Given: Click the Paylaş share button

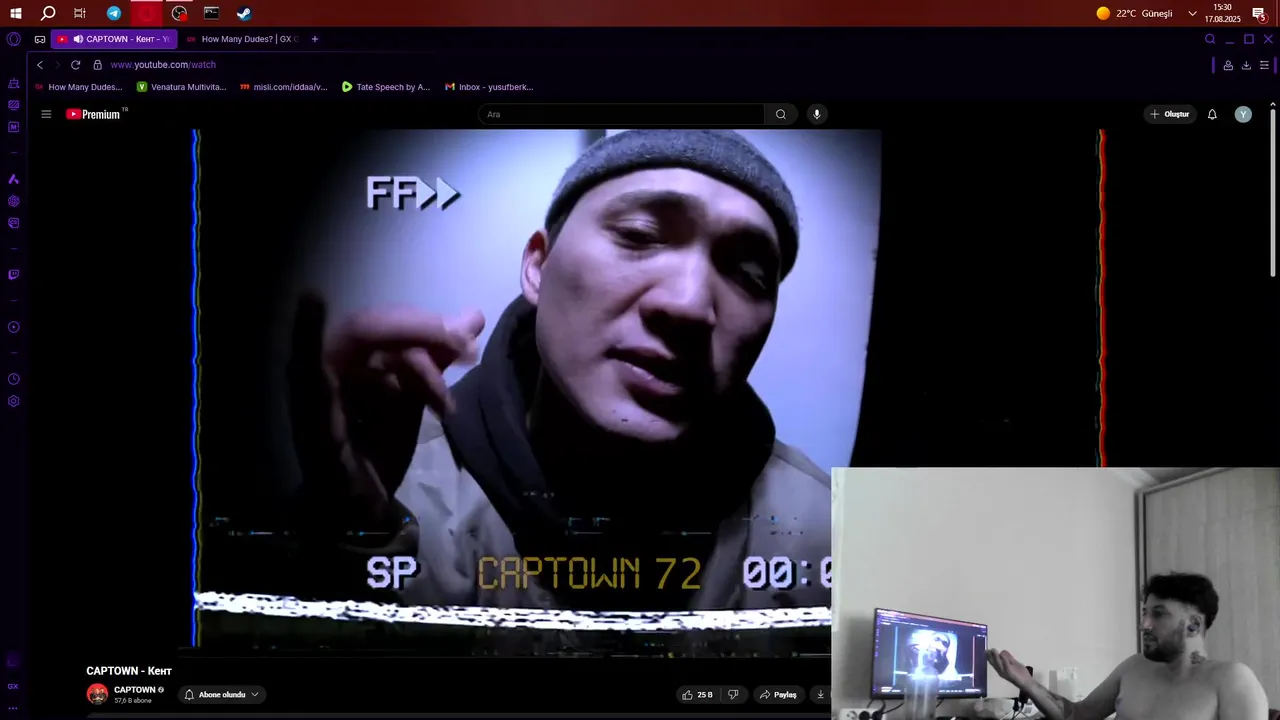Looking at the screenshot, I should (x=778, y=694).
